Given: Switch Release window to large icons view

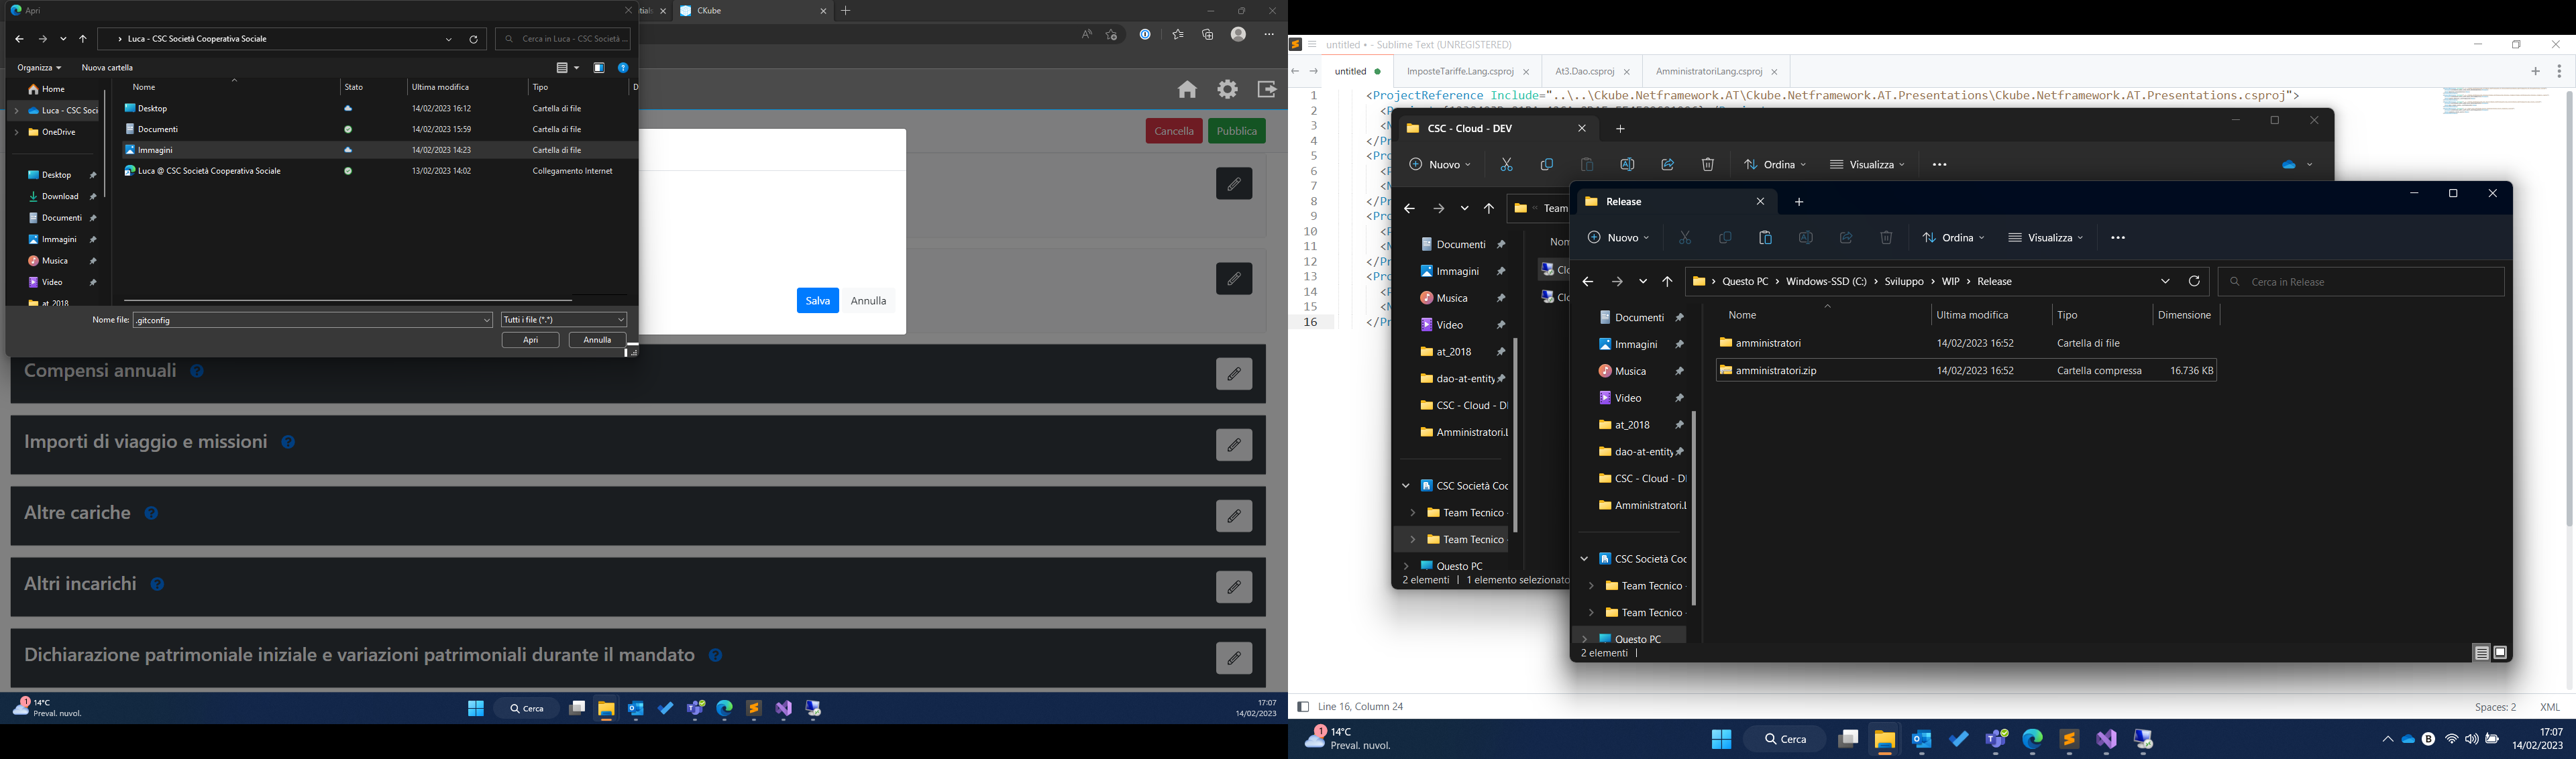Looking at the screenshot, I should (2500, 653).
